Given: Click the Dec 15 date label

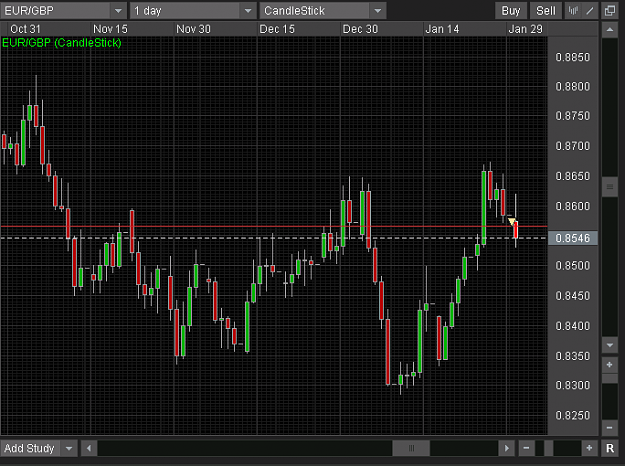Looking at the screenshot, I should pyautogui.click(x=277, y=29).
